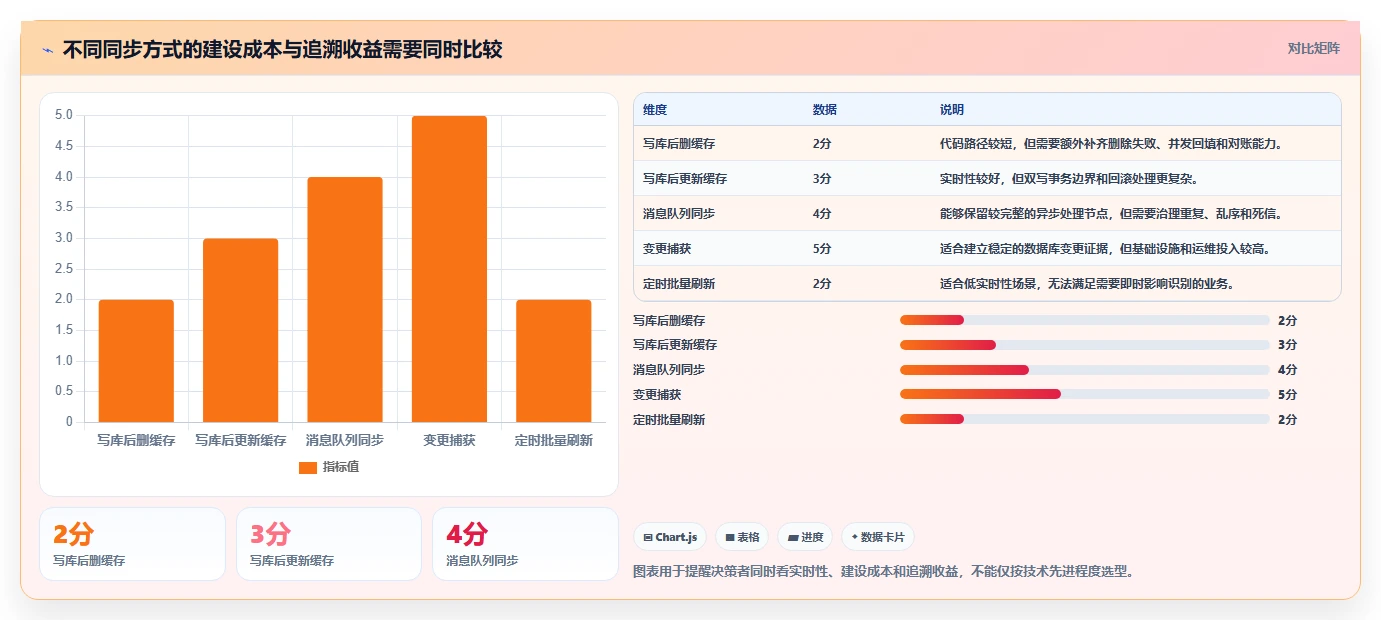
Task: Click the footer note starting 图表用于提醒决策者
Action: pos(884,572)
